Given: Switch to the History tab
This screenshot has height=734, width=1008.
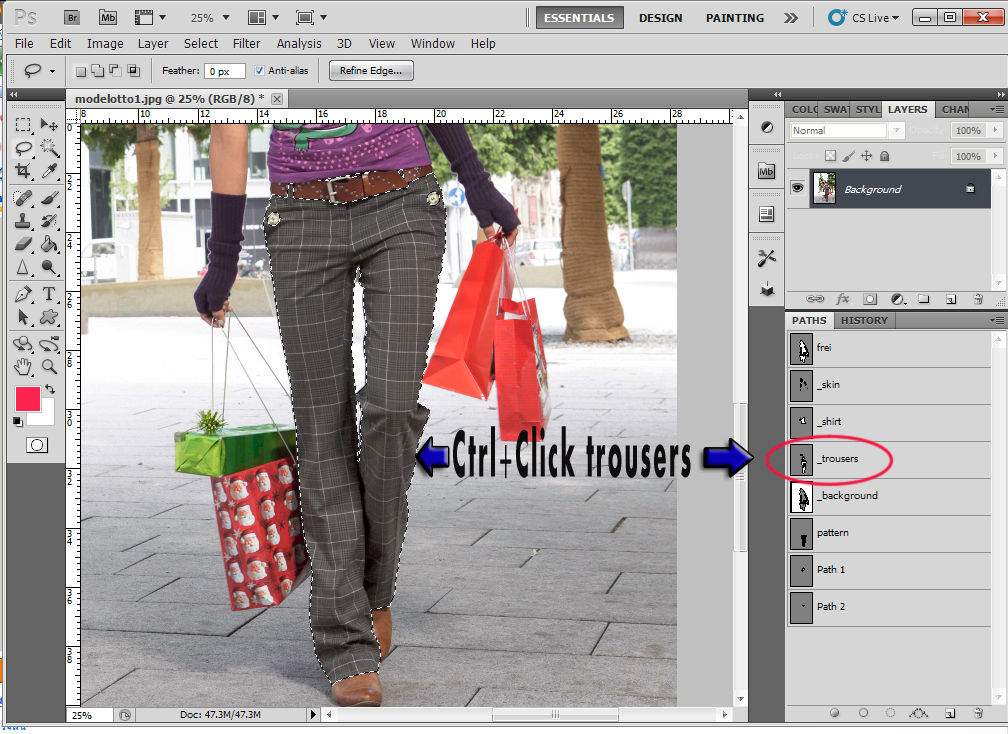Looking at the screenshot, I should pyautogui.click(x=864, y=320).
